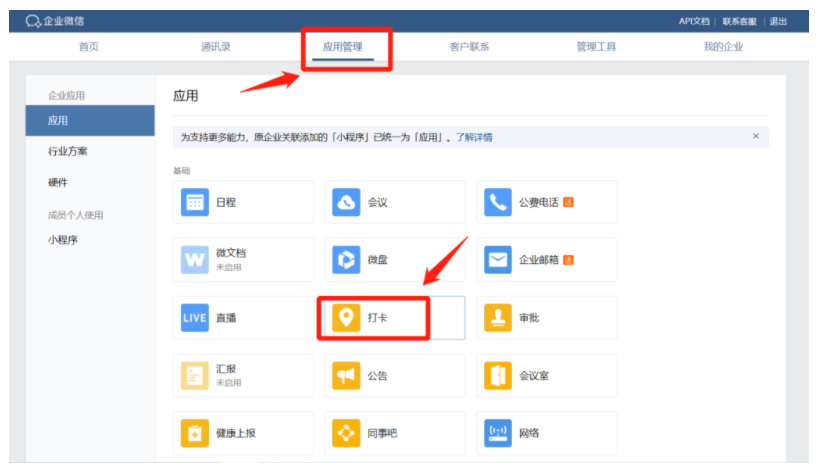Click the 日程 app label
This screenshot has height=475, width=819.
pyautogui.click(x=226, y=202)
